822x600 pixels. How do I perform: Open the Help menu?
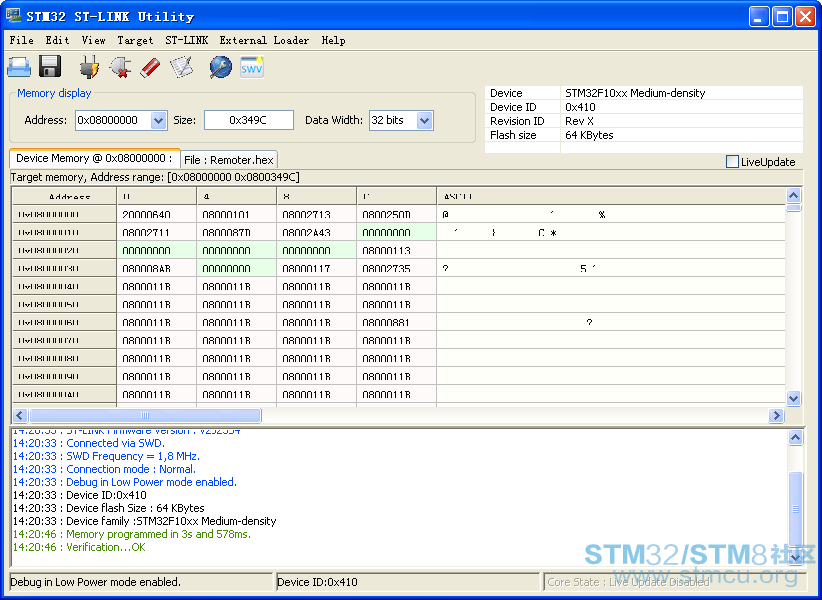[333, 40]
